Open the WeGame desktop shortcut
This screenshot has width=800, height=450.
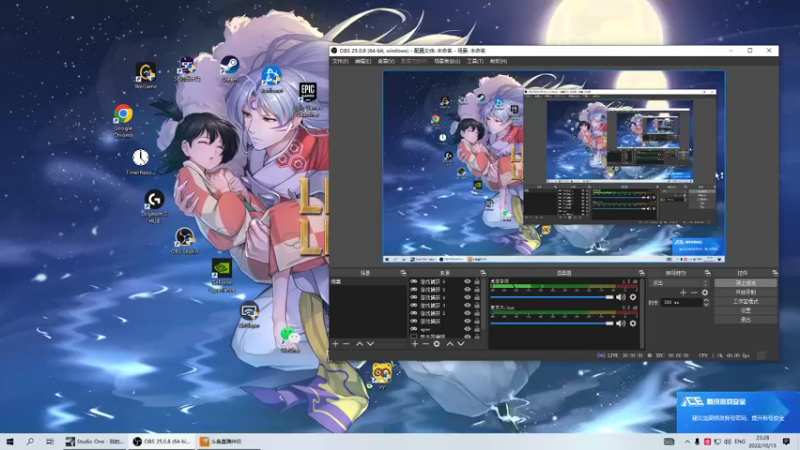(x=145, y=76)
